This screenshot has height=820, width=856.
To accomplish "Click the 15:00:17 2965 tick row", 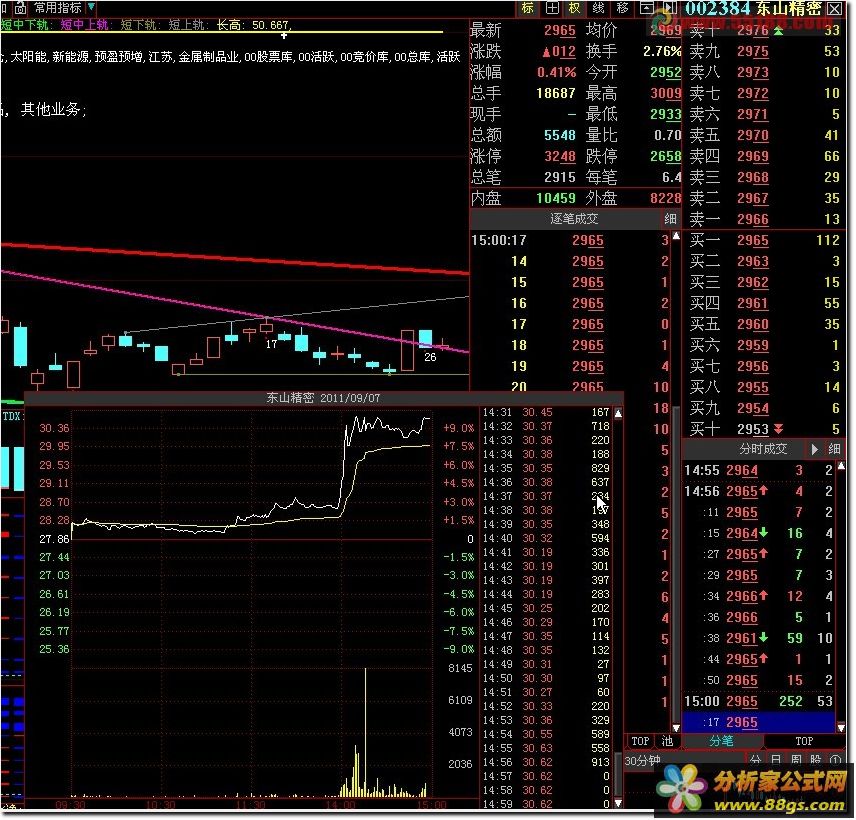I will tap(570, 240).
